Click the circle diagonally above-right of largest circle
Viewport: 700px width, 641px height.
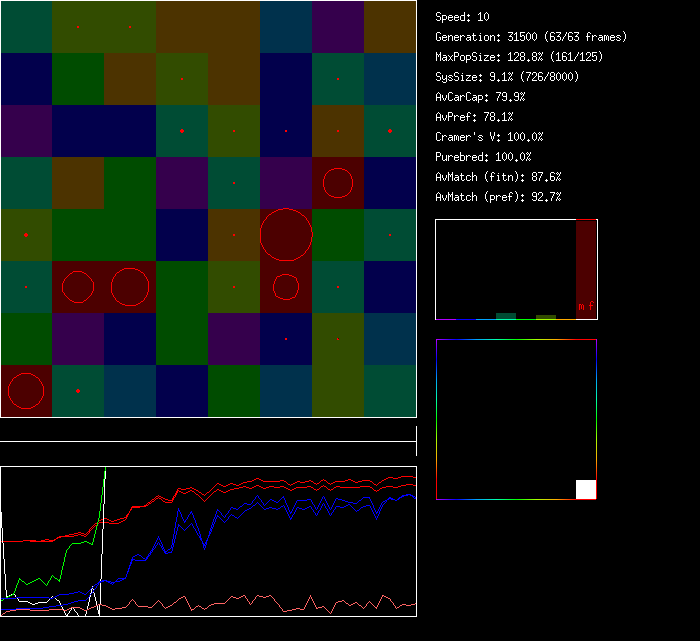338,183
